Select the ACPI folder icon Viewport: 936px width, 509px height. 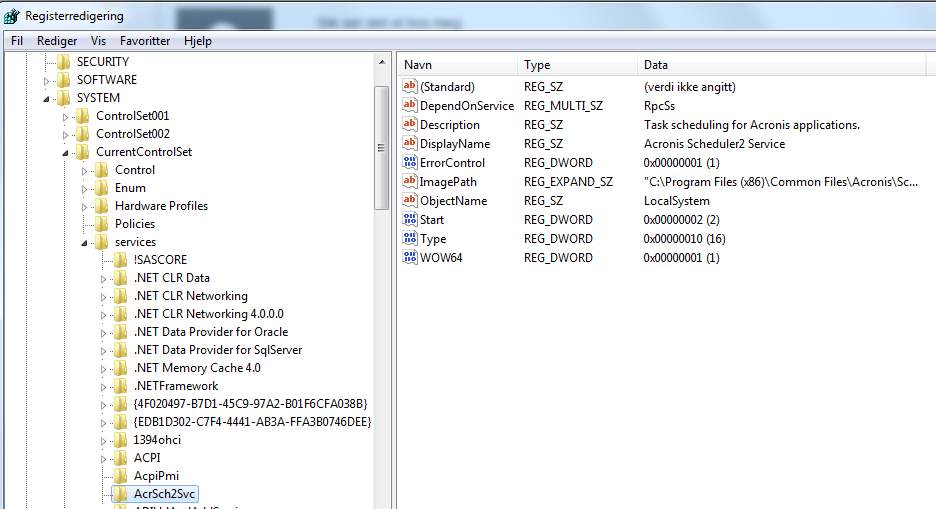[x=121, y=458]
